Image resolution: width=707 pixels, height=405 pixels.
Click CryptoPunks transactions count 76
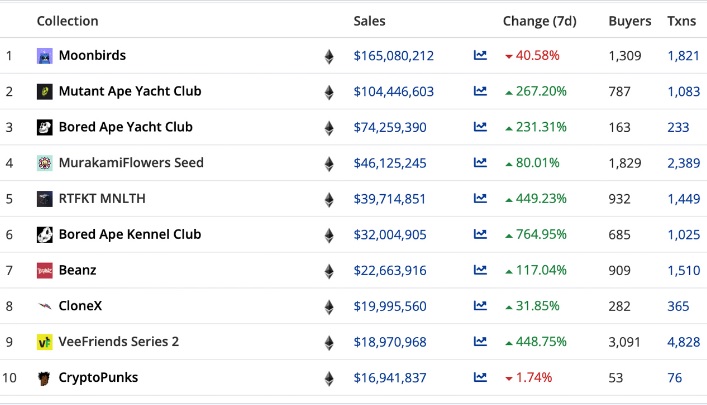tap(675, 377)
